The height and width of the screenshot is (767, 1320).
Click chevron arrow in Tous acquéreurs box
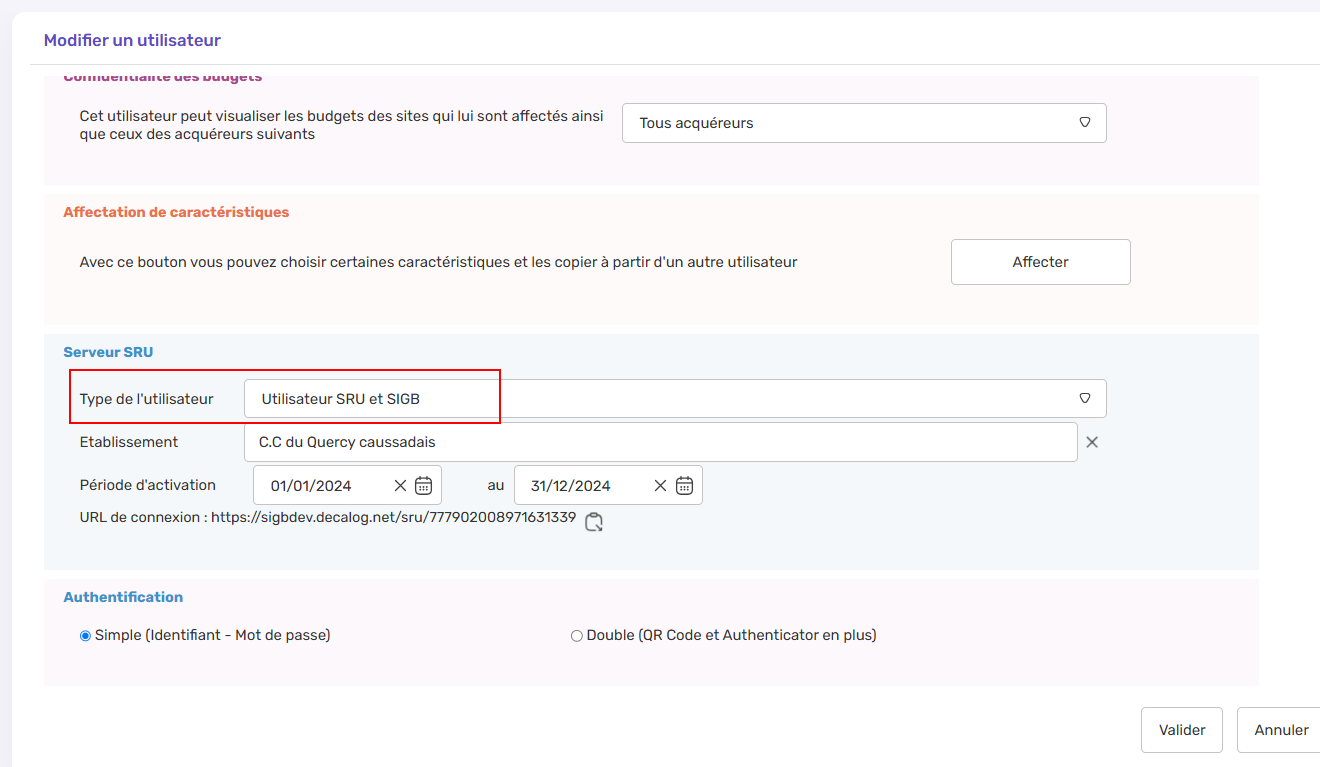click(x=1084, y=122)
